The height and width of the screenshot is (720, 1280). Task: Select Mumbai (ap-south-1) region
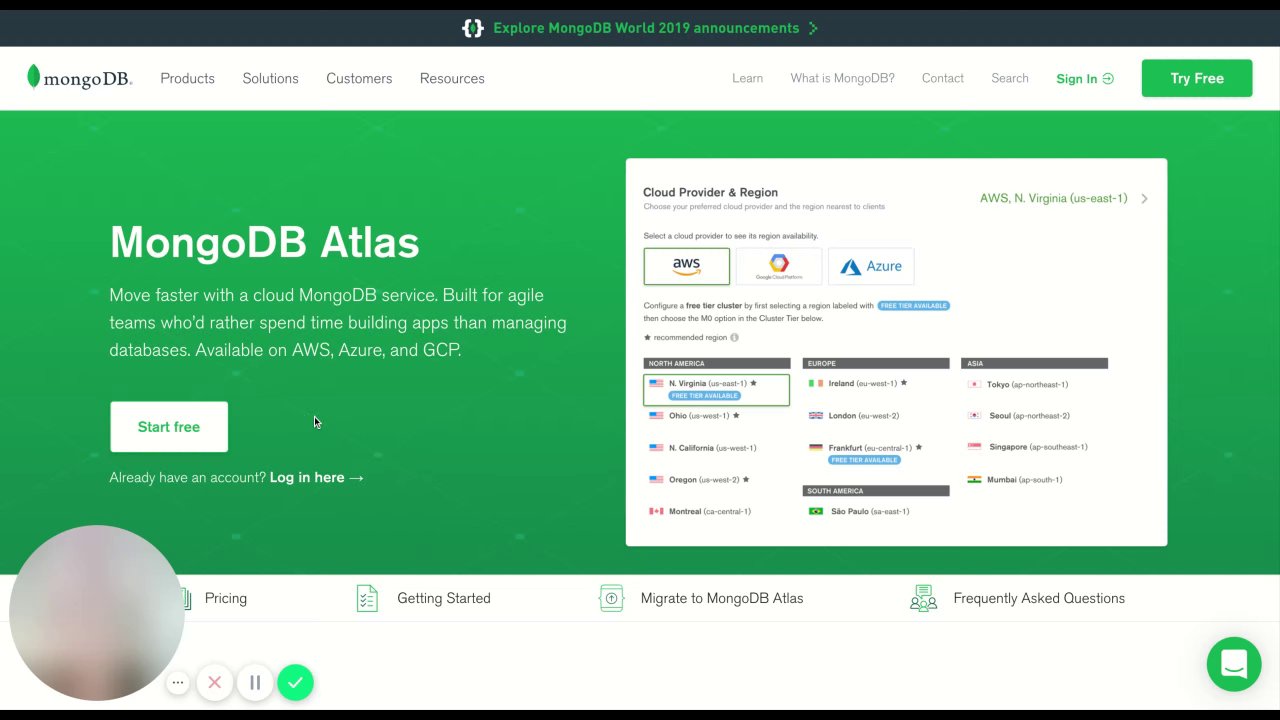pyautogui.click(x=1024, y=480)
